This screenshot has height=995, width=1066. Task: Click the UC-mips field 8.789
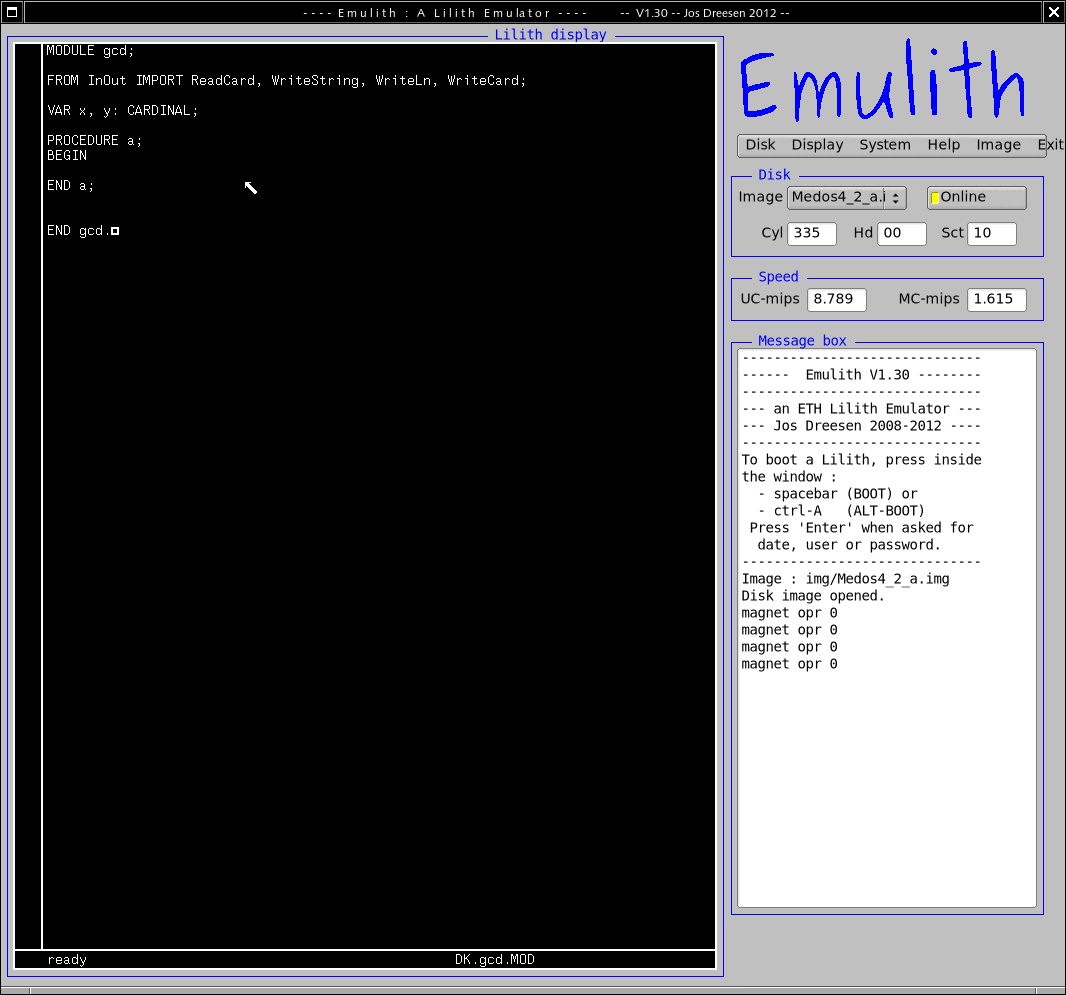click(837, 299)
